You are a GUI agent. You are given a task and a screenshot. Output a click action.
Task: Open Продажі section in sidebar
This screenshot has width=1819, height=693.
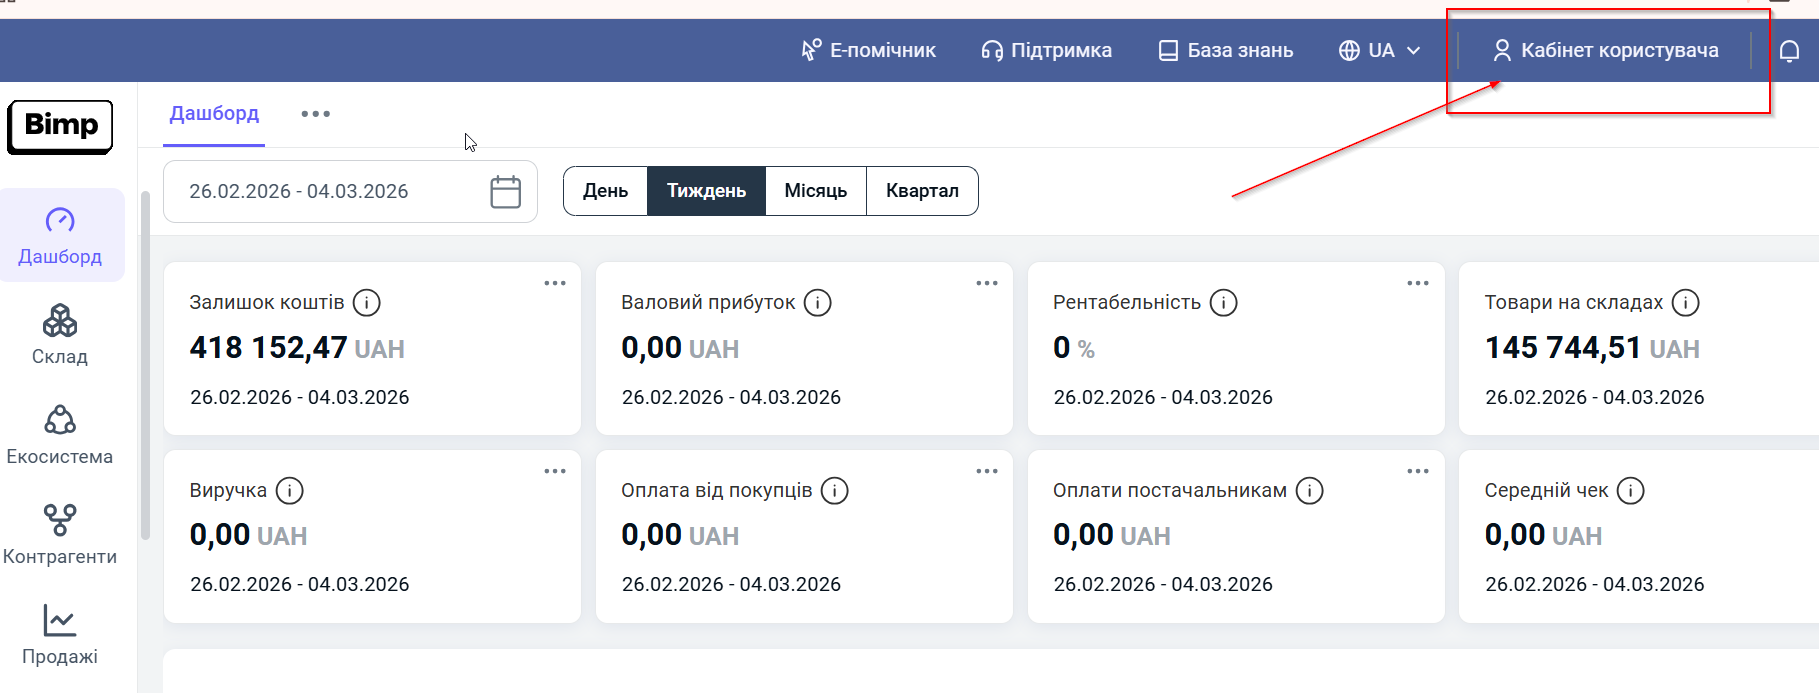pos(60,635)
